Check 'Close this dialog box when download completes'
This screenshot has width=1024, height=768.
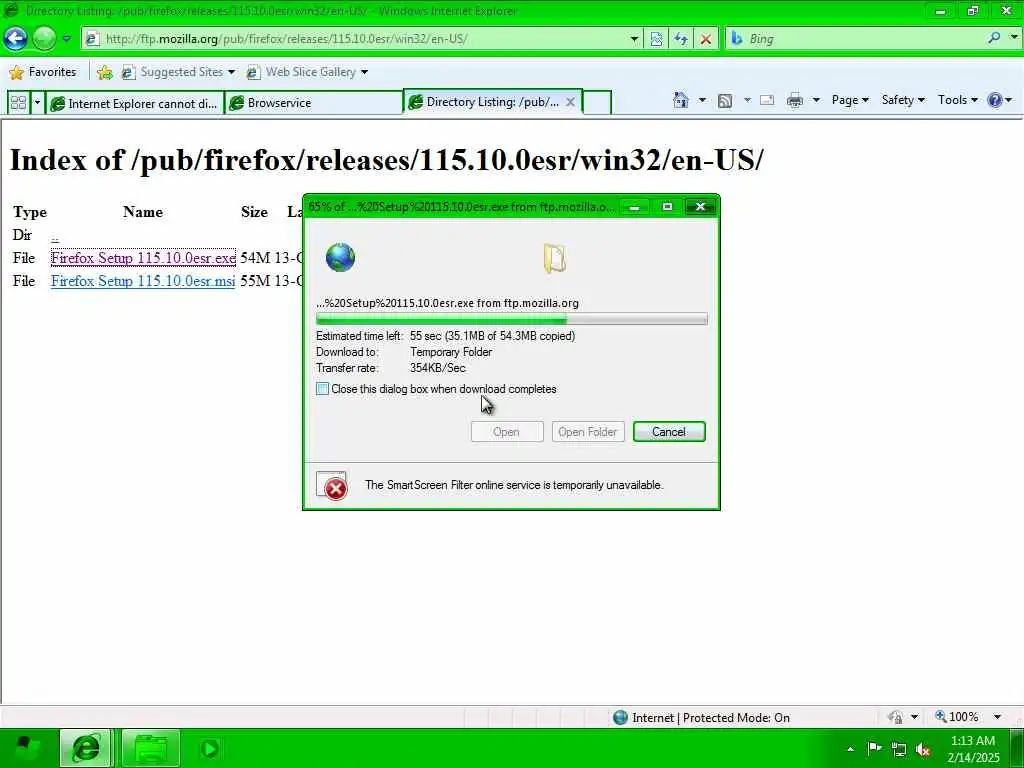[x=323, y=389]
